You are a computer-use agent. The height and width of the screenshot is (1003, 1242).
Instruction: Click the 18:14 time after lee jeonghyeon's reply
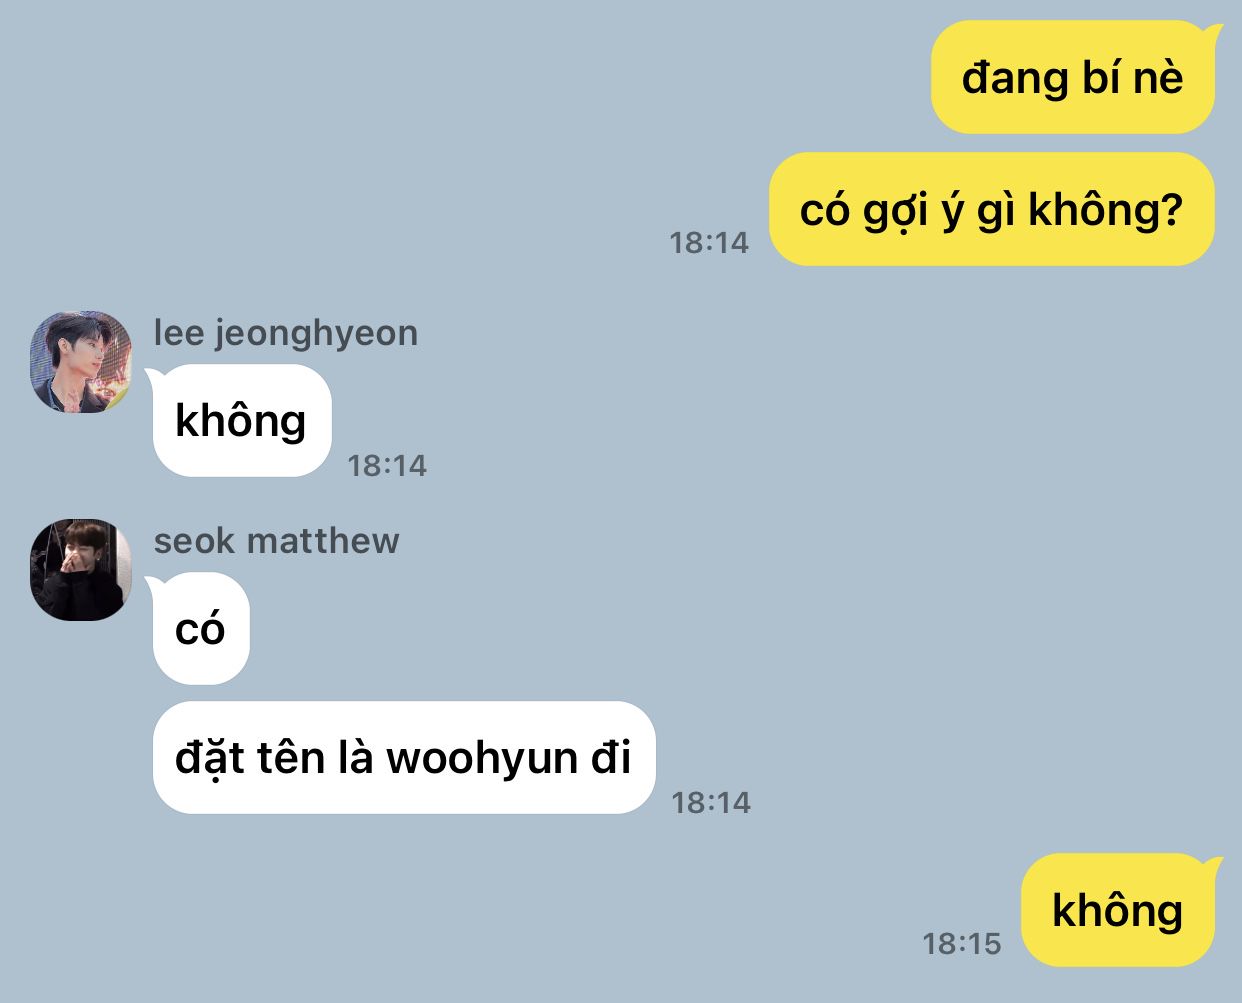pos(387,465)
